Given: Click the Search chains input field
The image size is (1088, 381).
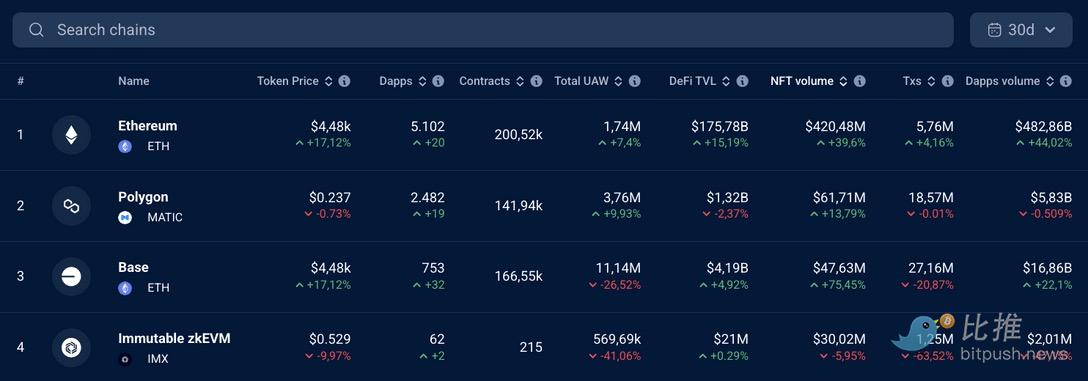Looking at the screenshot, I should [x=483, y=30].
